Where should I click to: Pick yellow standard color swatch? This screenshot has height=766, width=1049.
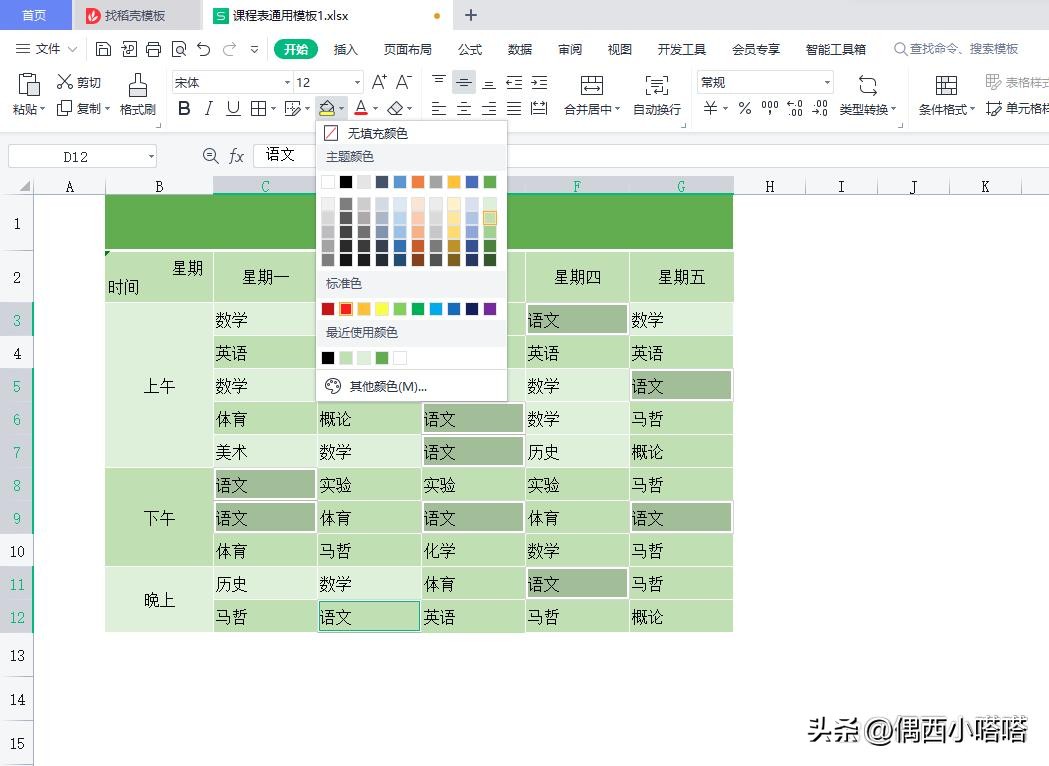pyautogui.click(x=381, y=308)
